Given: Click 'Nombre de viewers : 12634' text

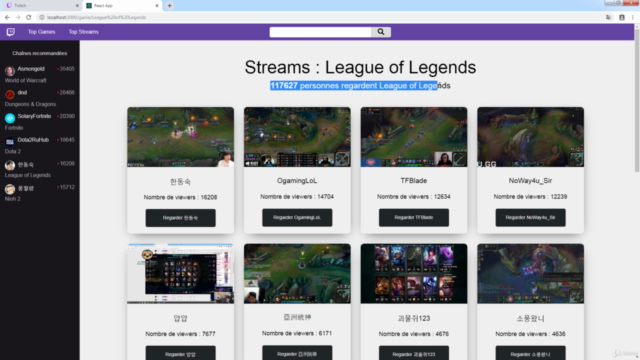Looking at the screenshot, I should 414,197.
